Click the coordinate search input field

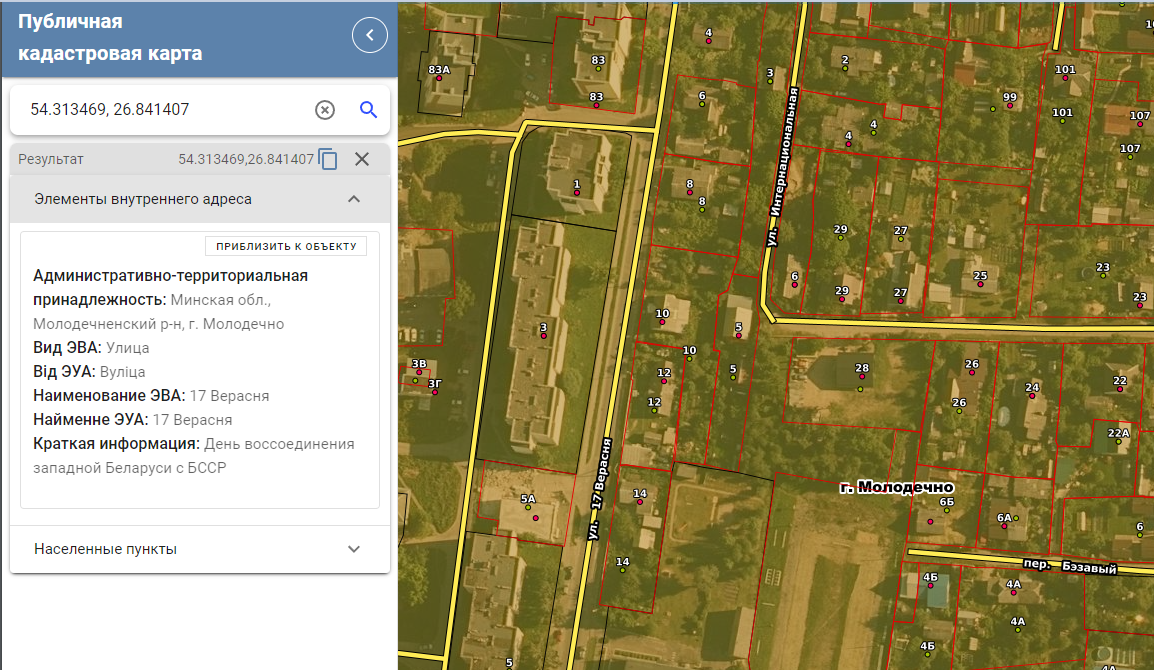coord(168,110)
